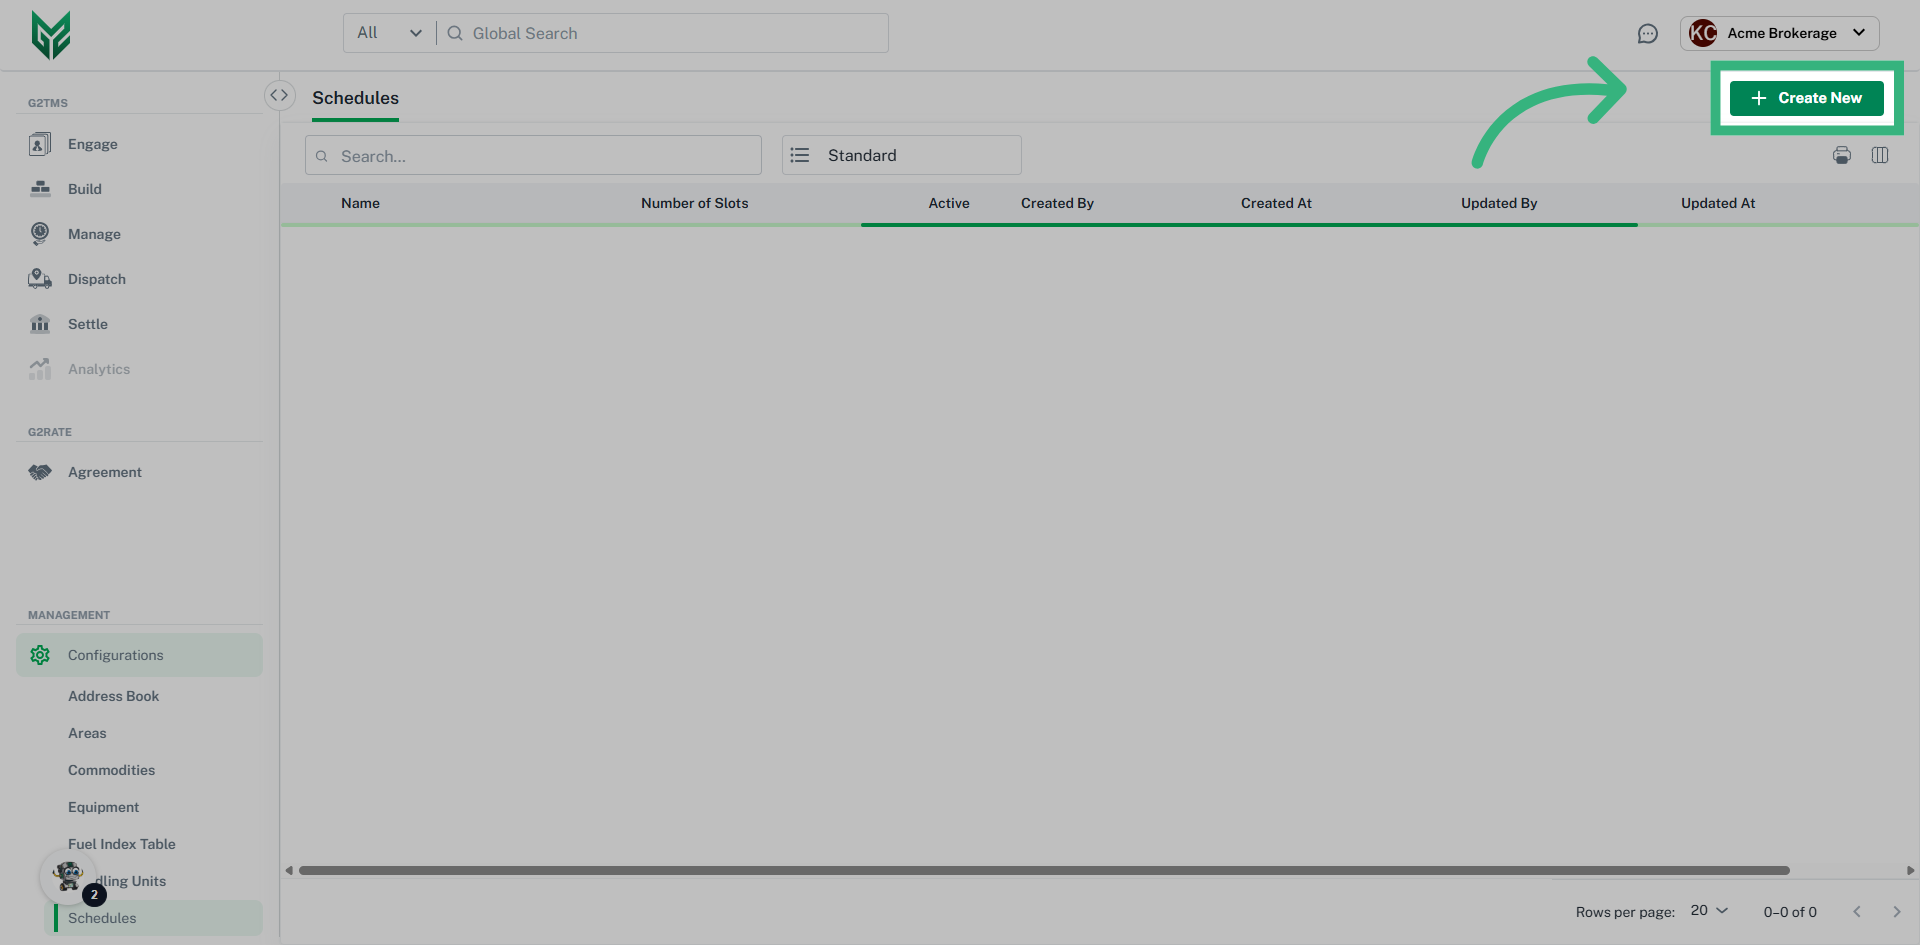Click the robot assistant avatar
This screenshot has height=945, width=1920.
coord(67,875)
